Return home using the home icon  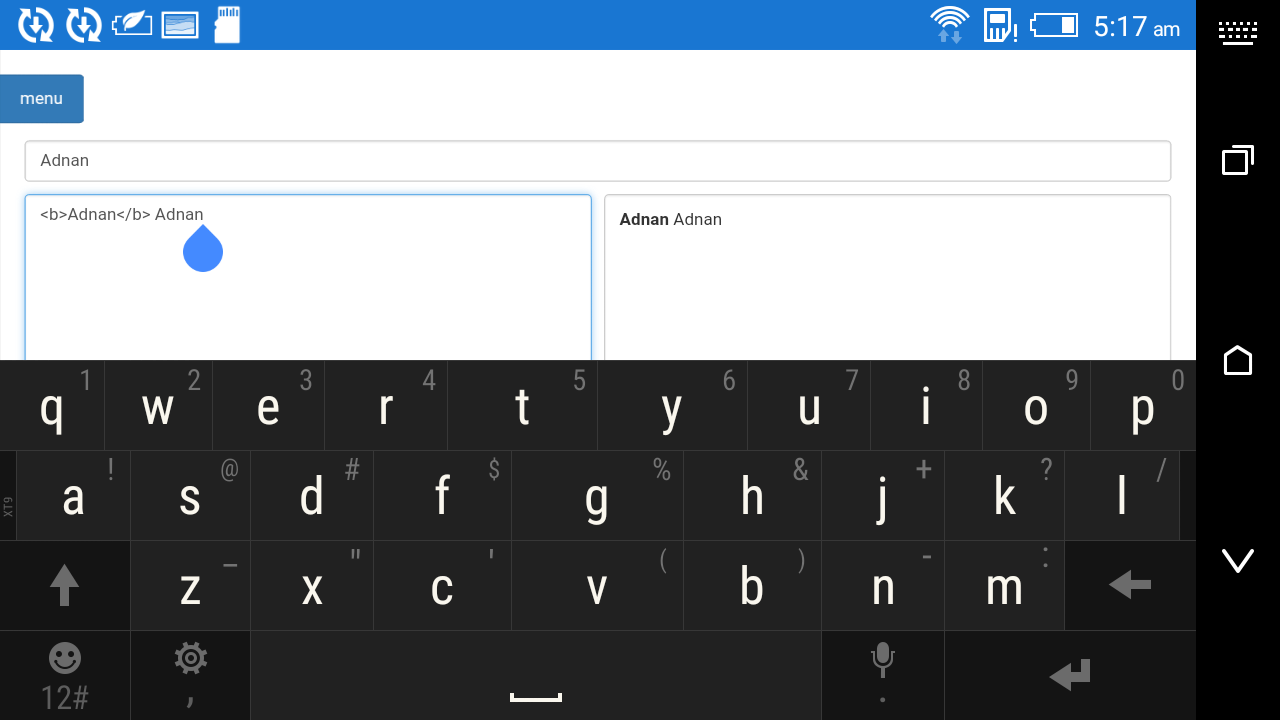tap(1237, 361)
